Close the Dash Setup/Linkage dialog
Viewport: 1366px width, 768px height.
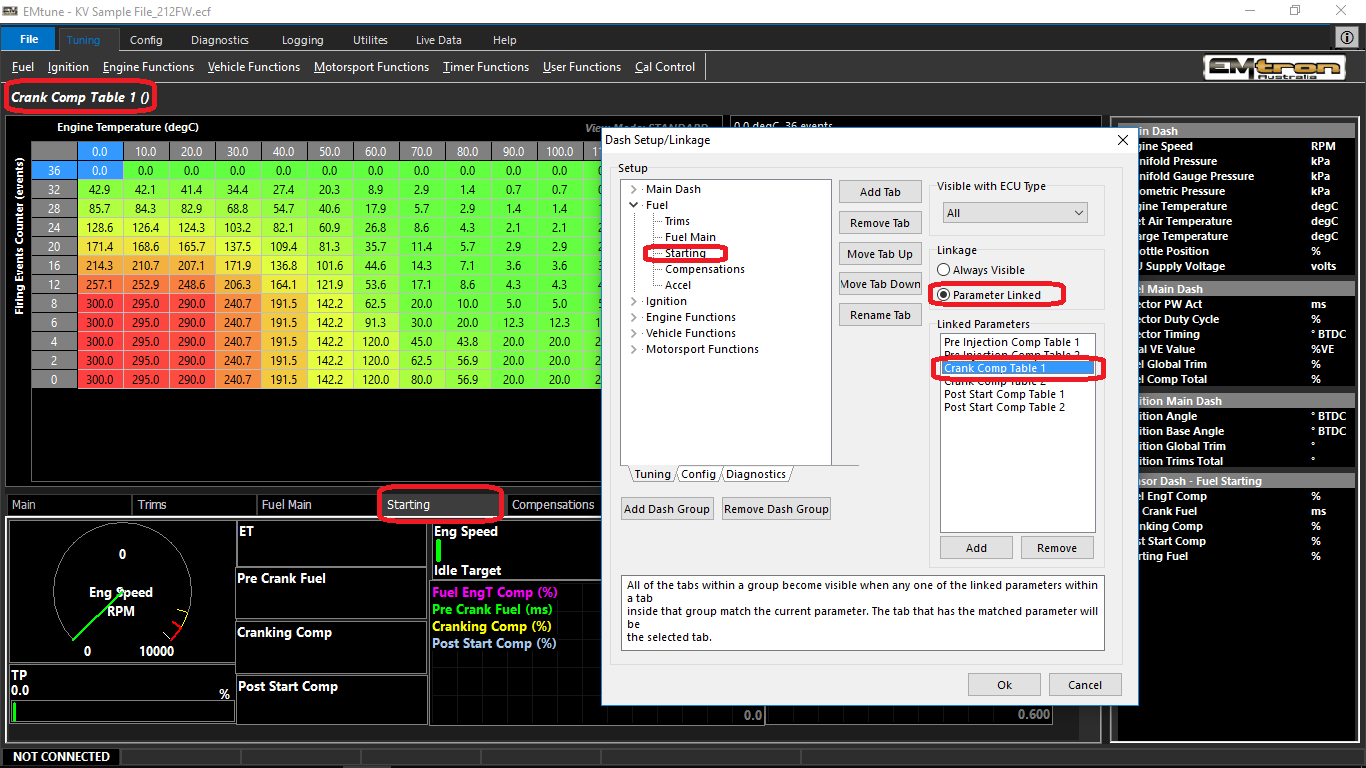point(1122,140)
